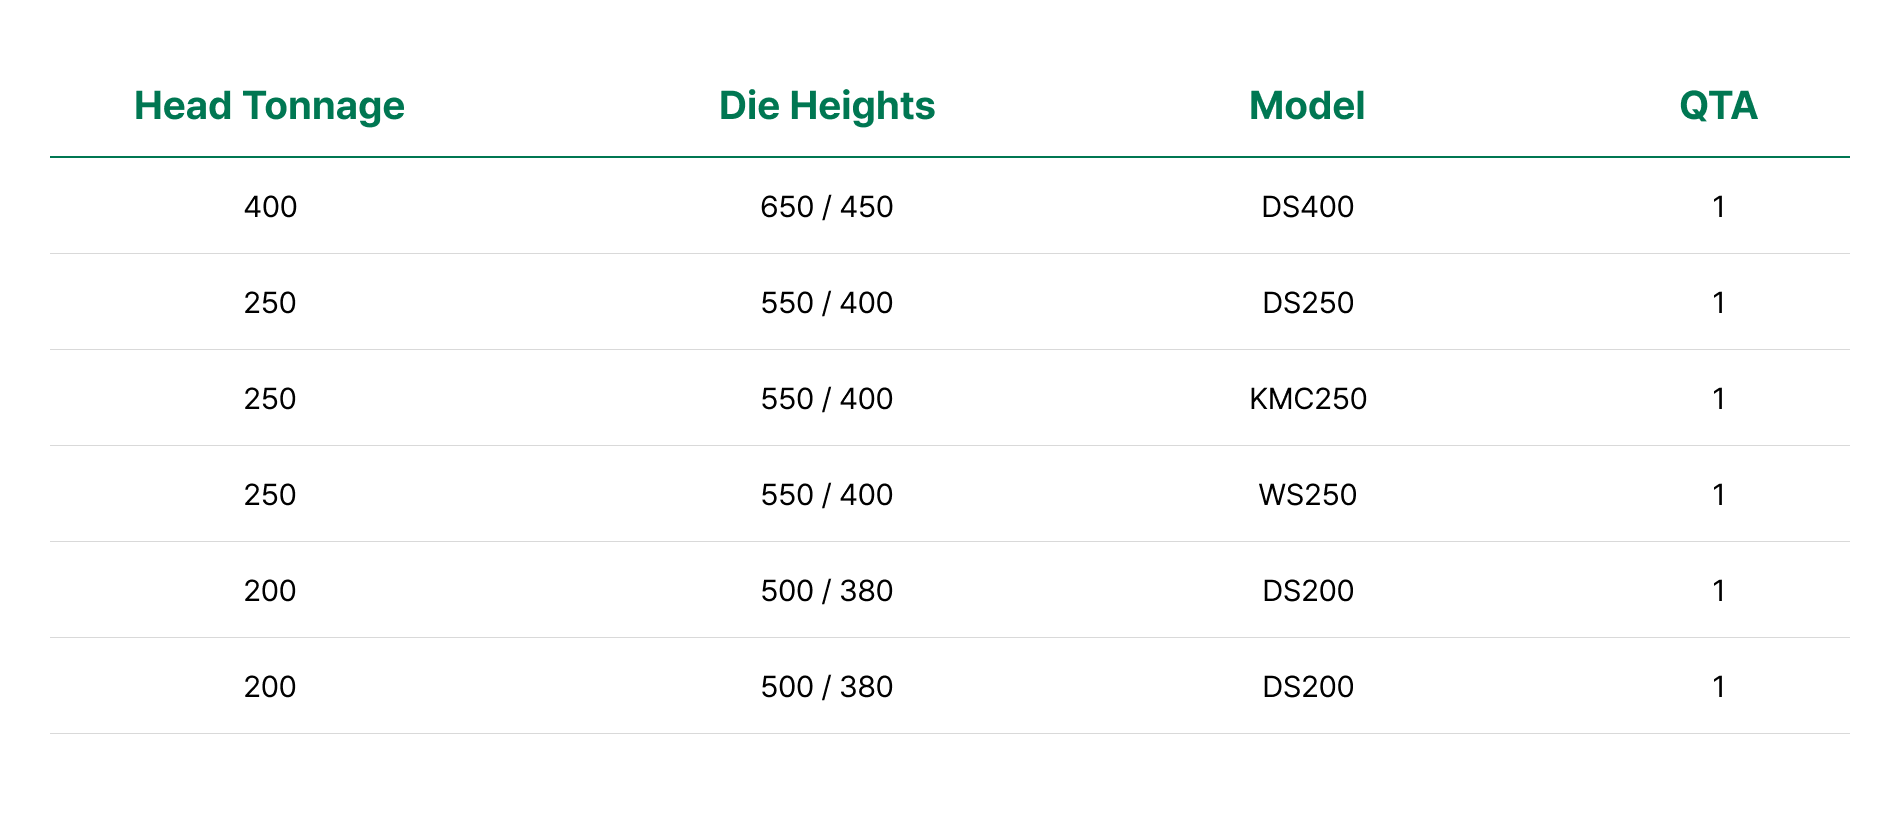Click the Die Heights column header
This screenshot has height=814, width=1900.
pos(827,106)
